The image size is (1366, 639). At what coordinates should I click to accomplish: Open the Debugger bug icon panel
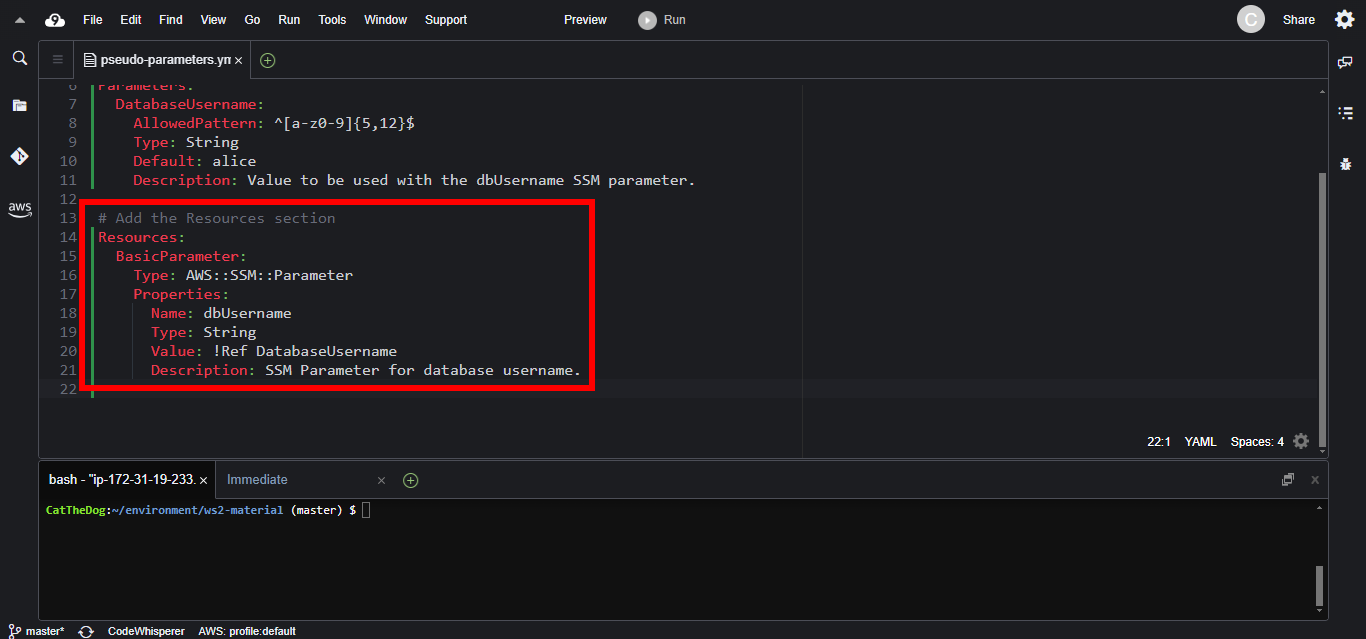[x=1345, y=164]
